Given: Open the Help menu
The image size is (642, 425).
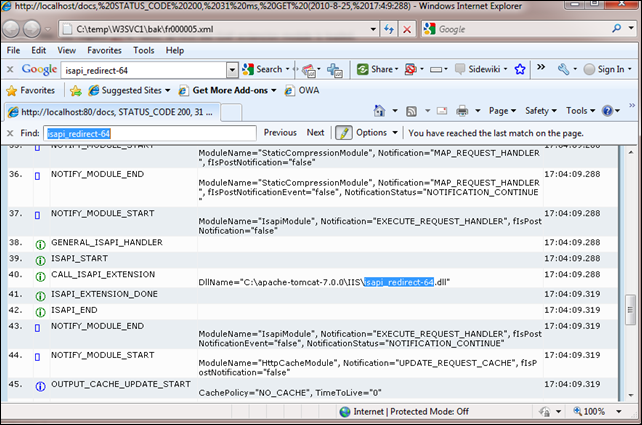Looking at the screenshot, I should click(174, 50).
